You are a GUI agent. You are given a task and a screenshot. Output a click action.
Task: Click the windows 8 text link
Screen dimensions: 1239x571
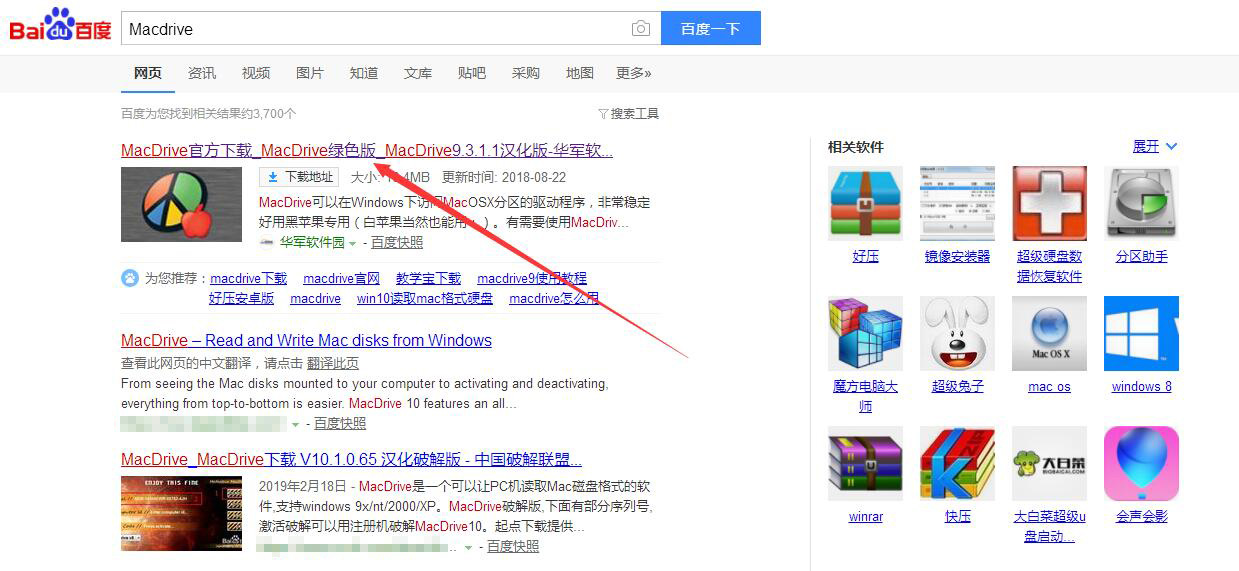(1142, 386)
